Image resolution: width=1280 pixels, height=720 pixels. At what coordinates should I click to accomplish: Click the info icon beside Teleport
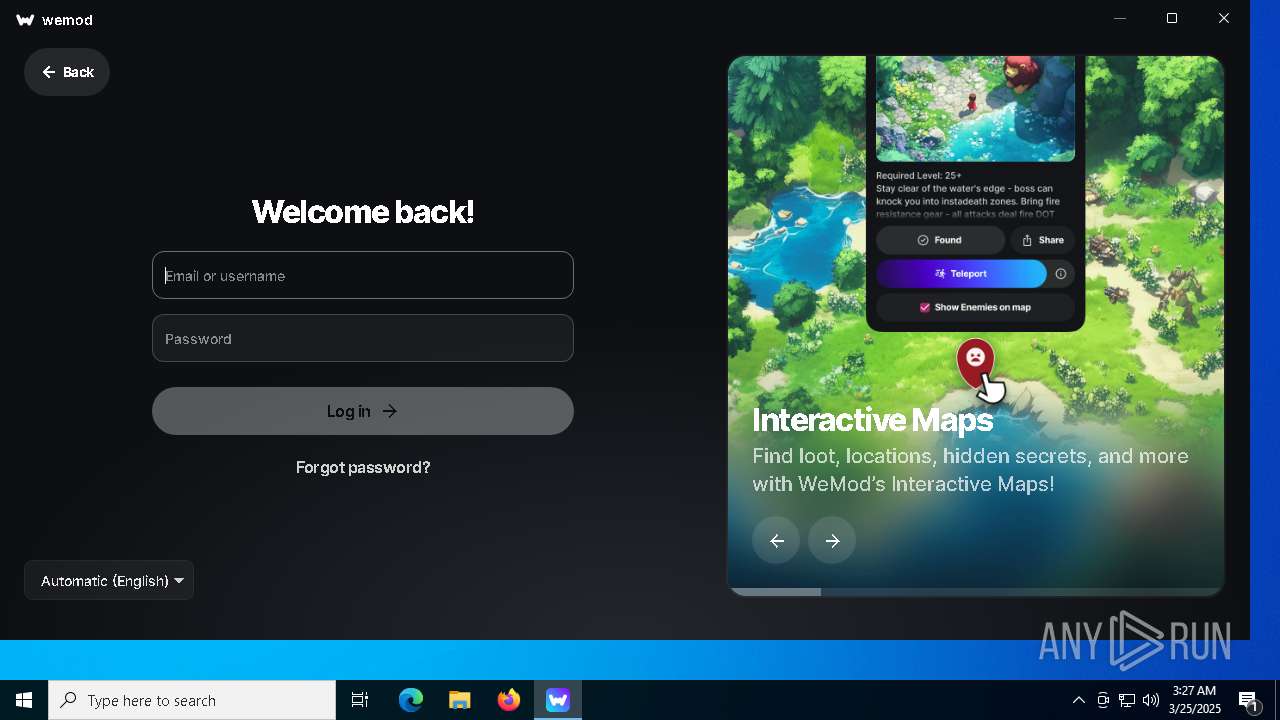[x=1061, y=273]
